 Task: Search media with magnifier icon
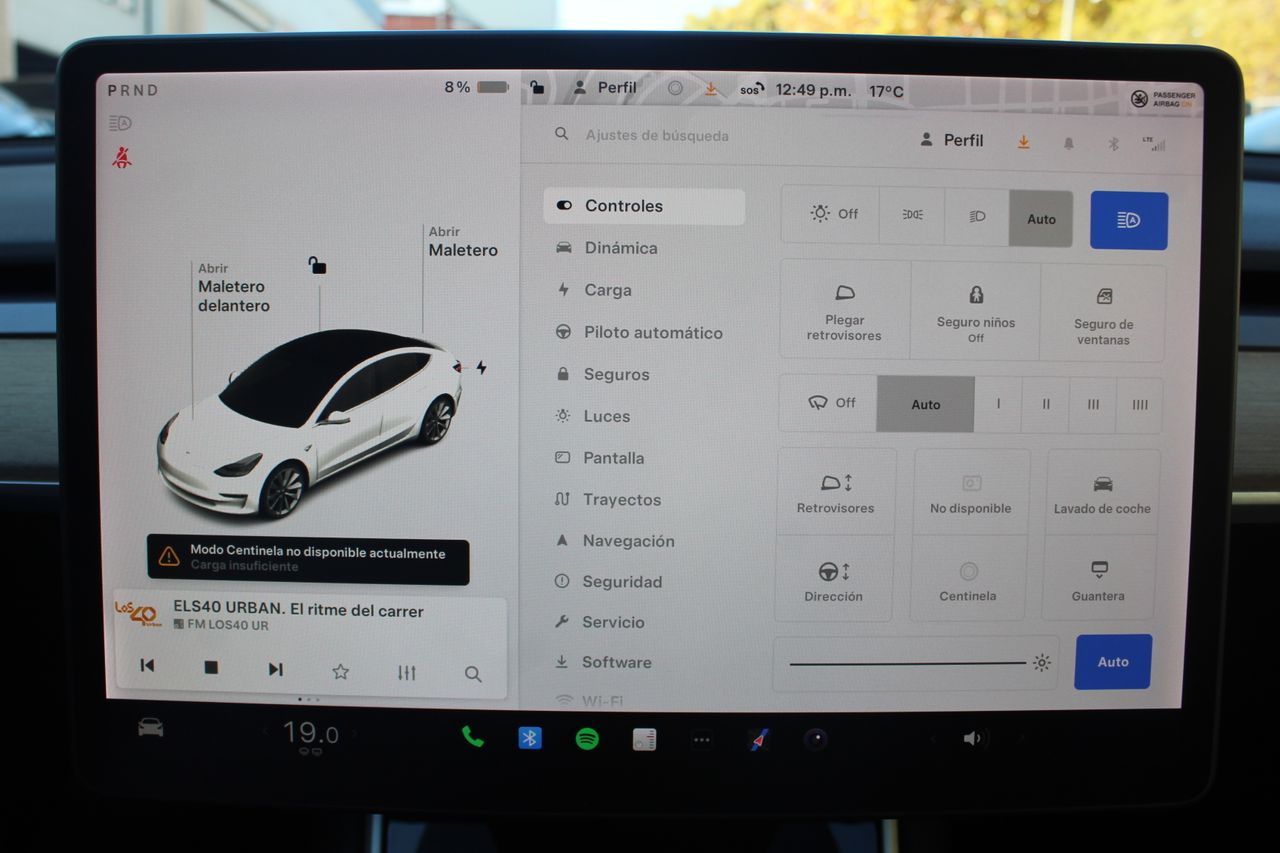[473, 674]
